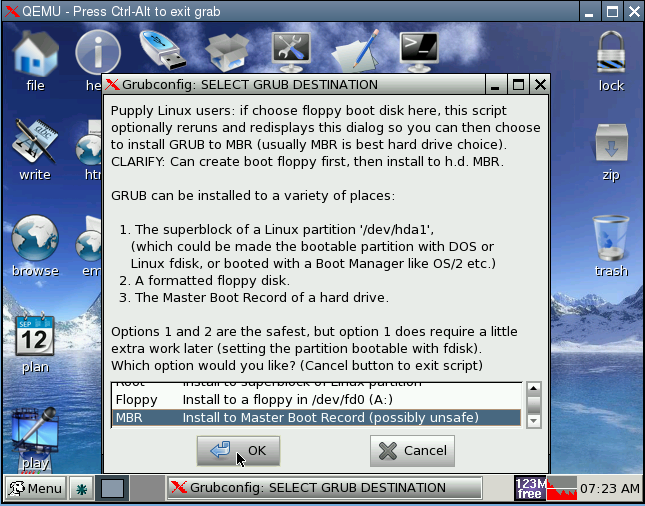Image resolution: width=645 pixels, height=506 pixels.
Task: Select the Floppy install option
Action: [x=316, y=399]
